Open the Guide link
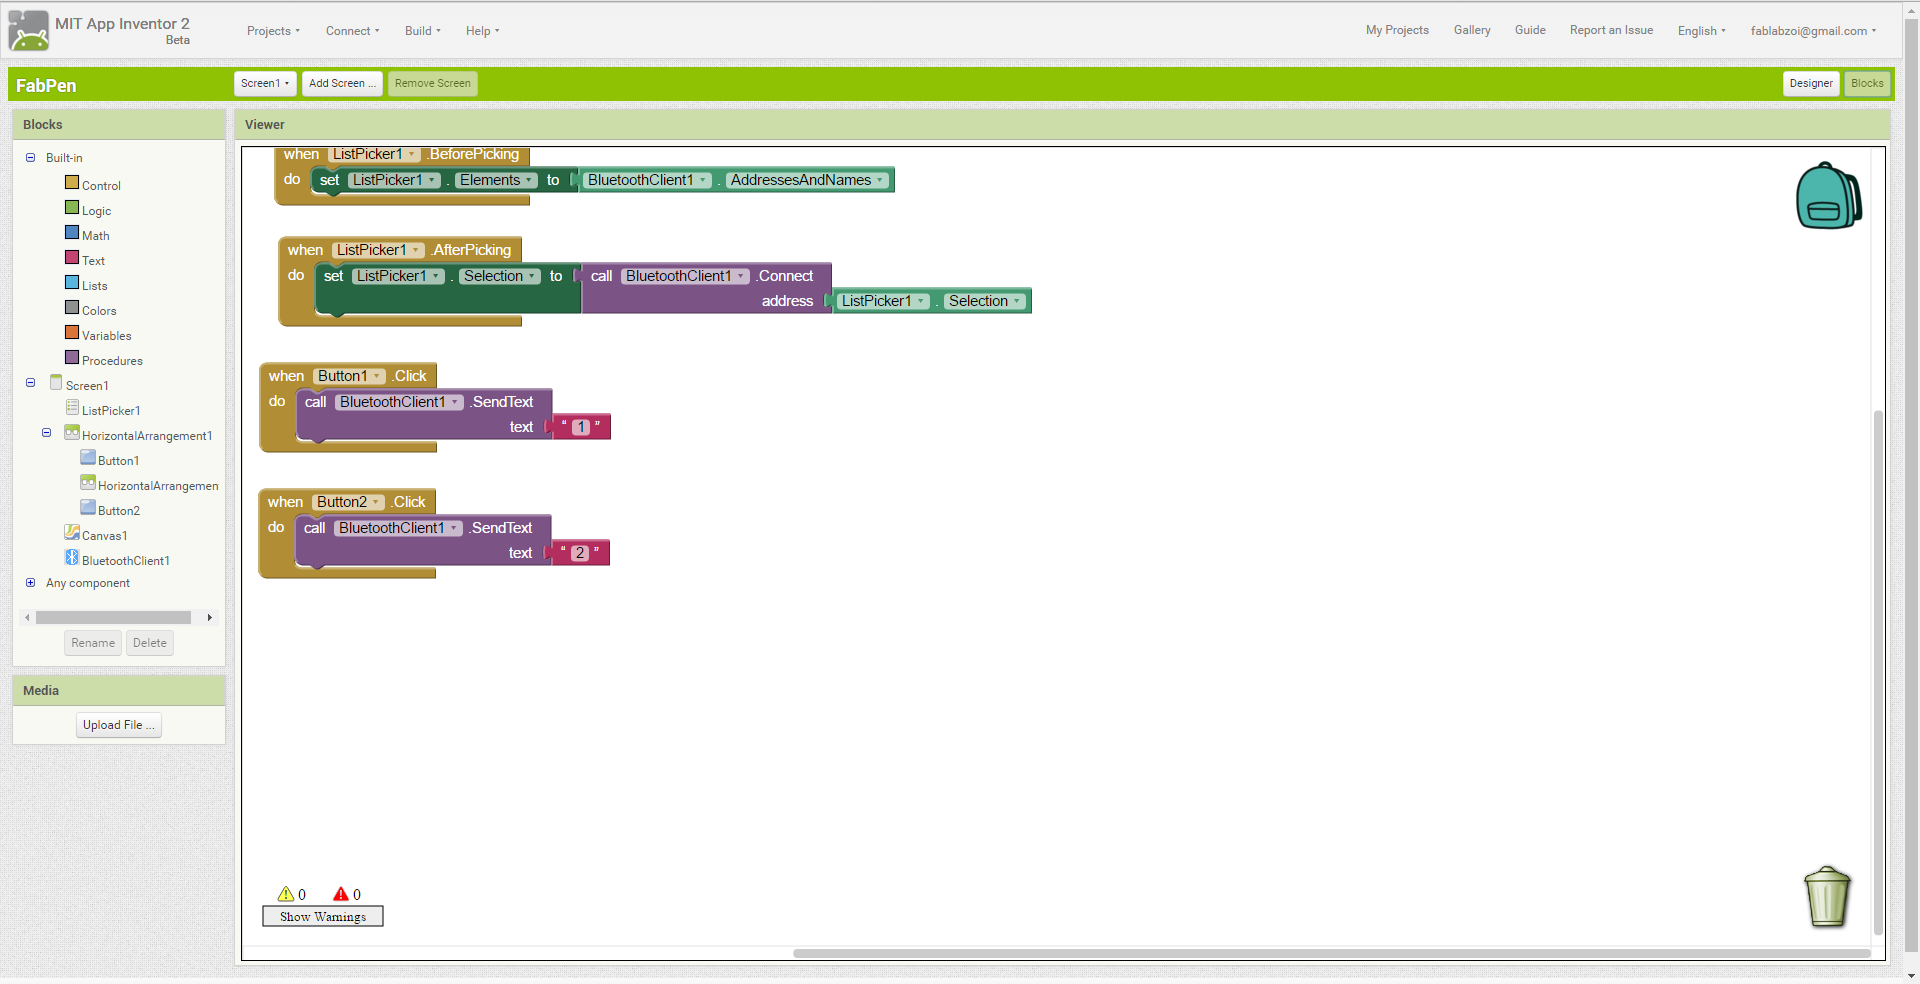Viewport: 1920px width, 984px height. click(x=1530, y=30)
